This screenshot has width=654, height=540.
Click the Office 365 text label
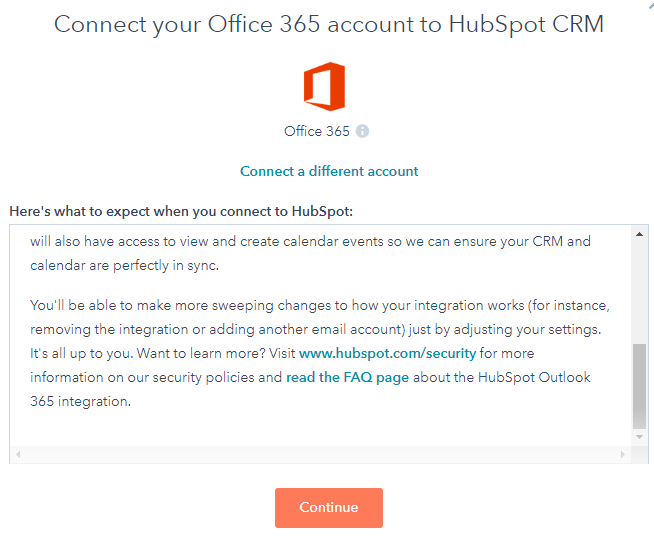point(317,131)
